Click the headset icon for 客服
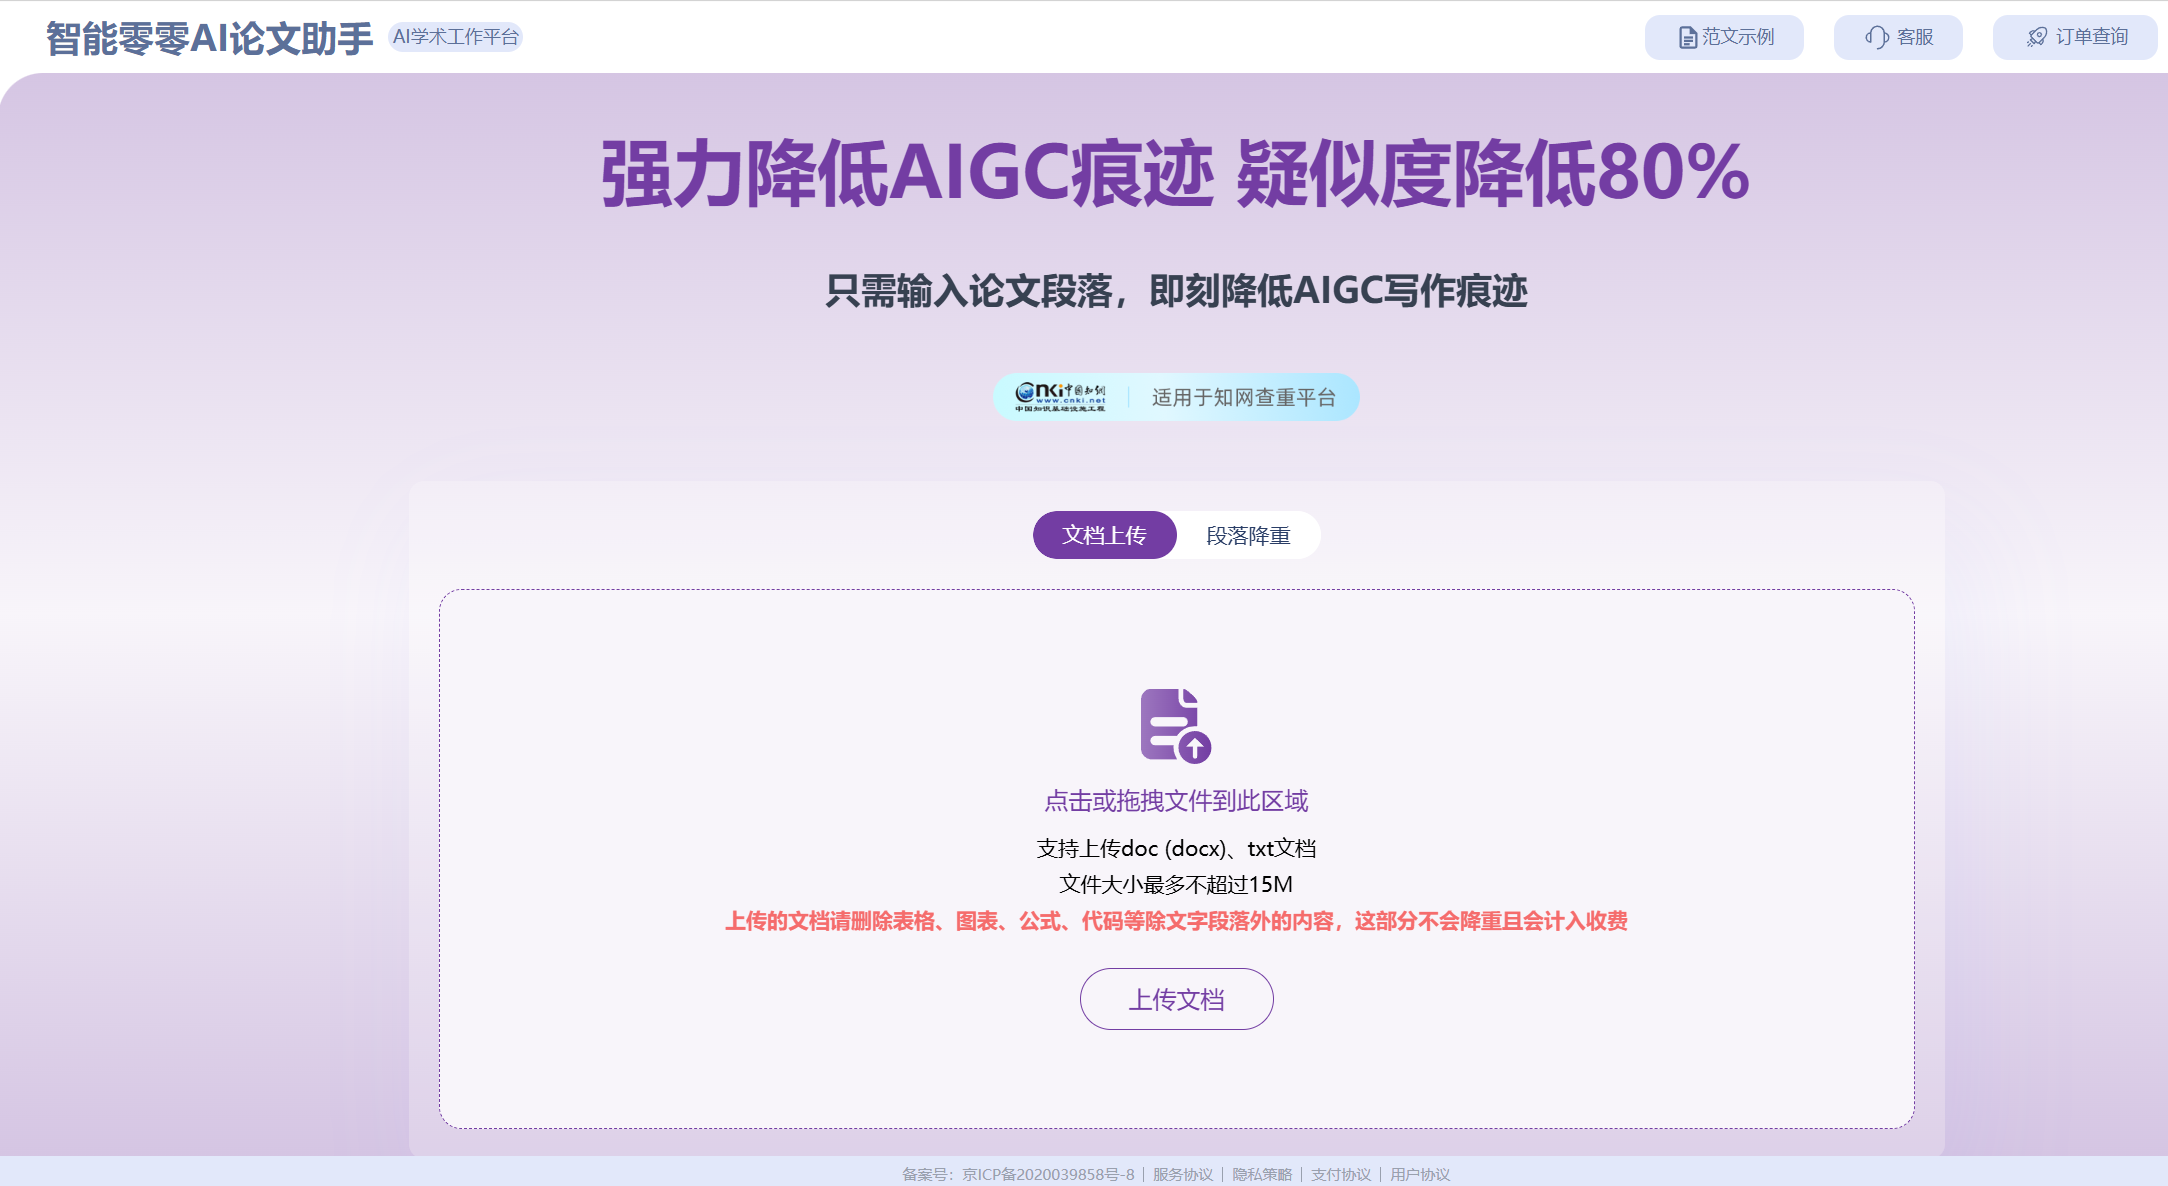 (1876, 38)
